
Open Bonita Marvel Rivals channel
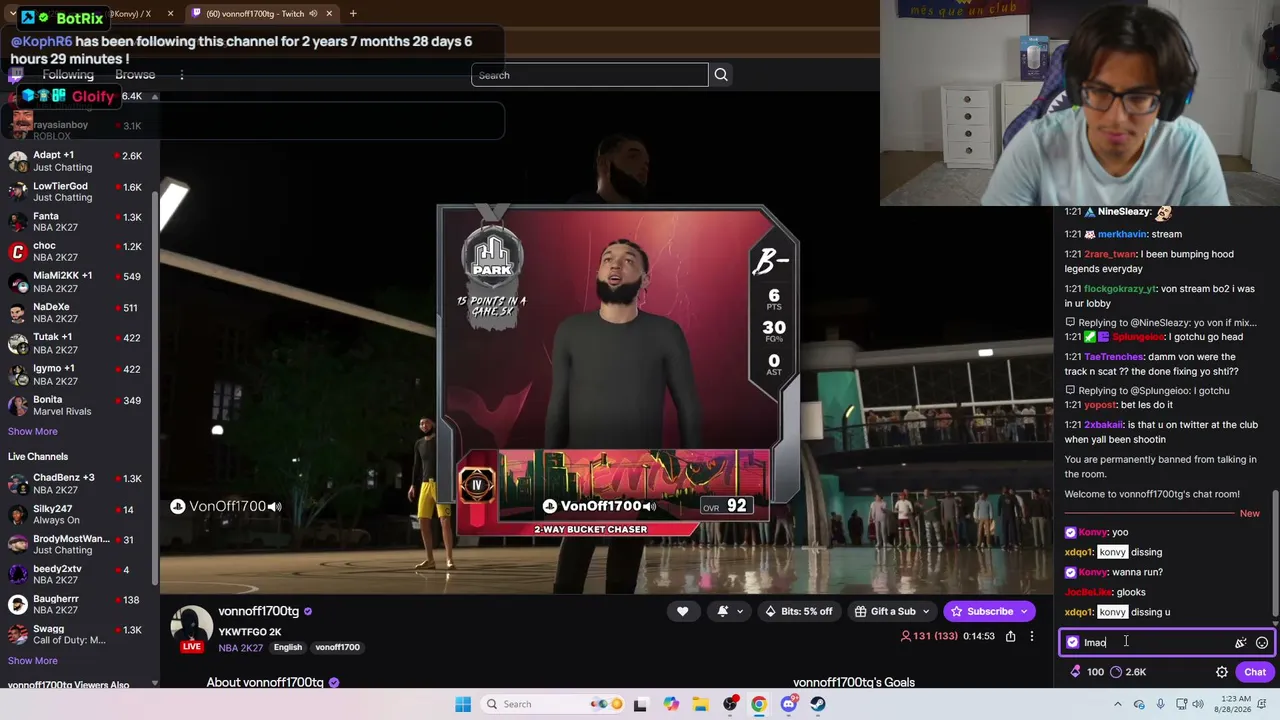tap(79, 405)
